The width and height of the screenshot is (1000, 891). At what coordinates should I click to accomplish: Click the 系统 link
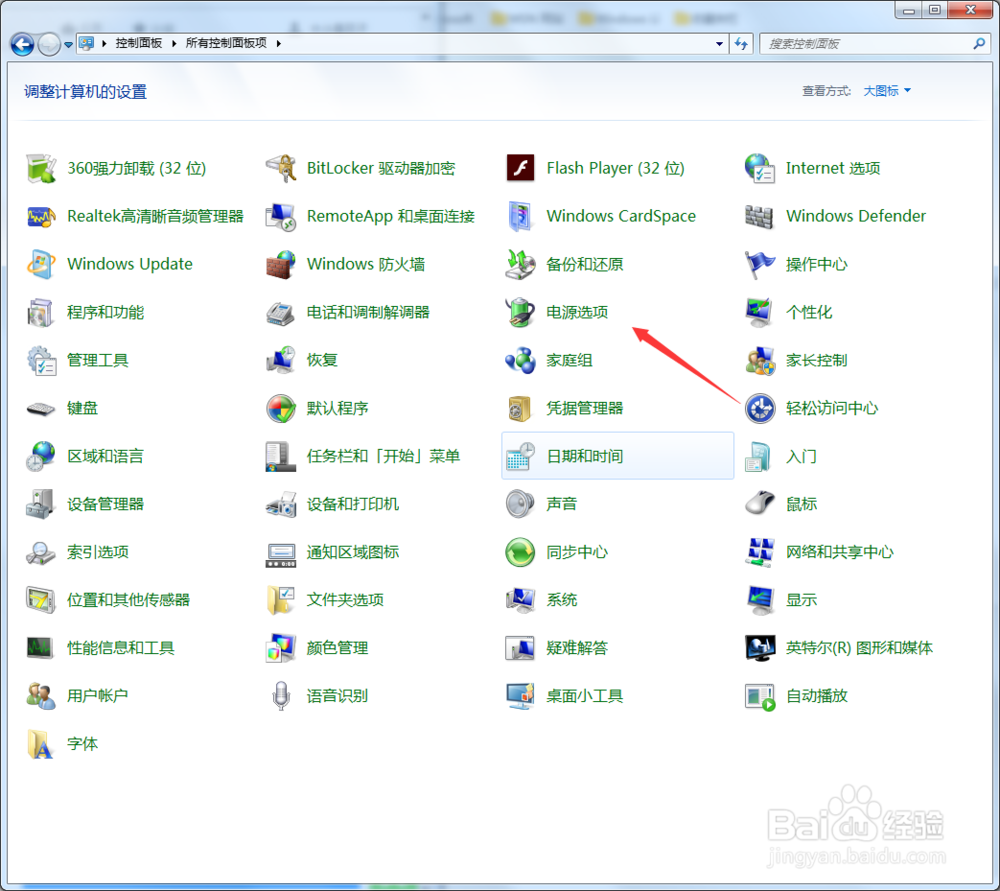(562, 600)
